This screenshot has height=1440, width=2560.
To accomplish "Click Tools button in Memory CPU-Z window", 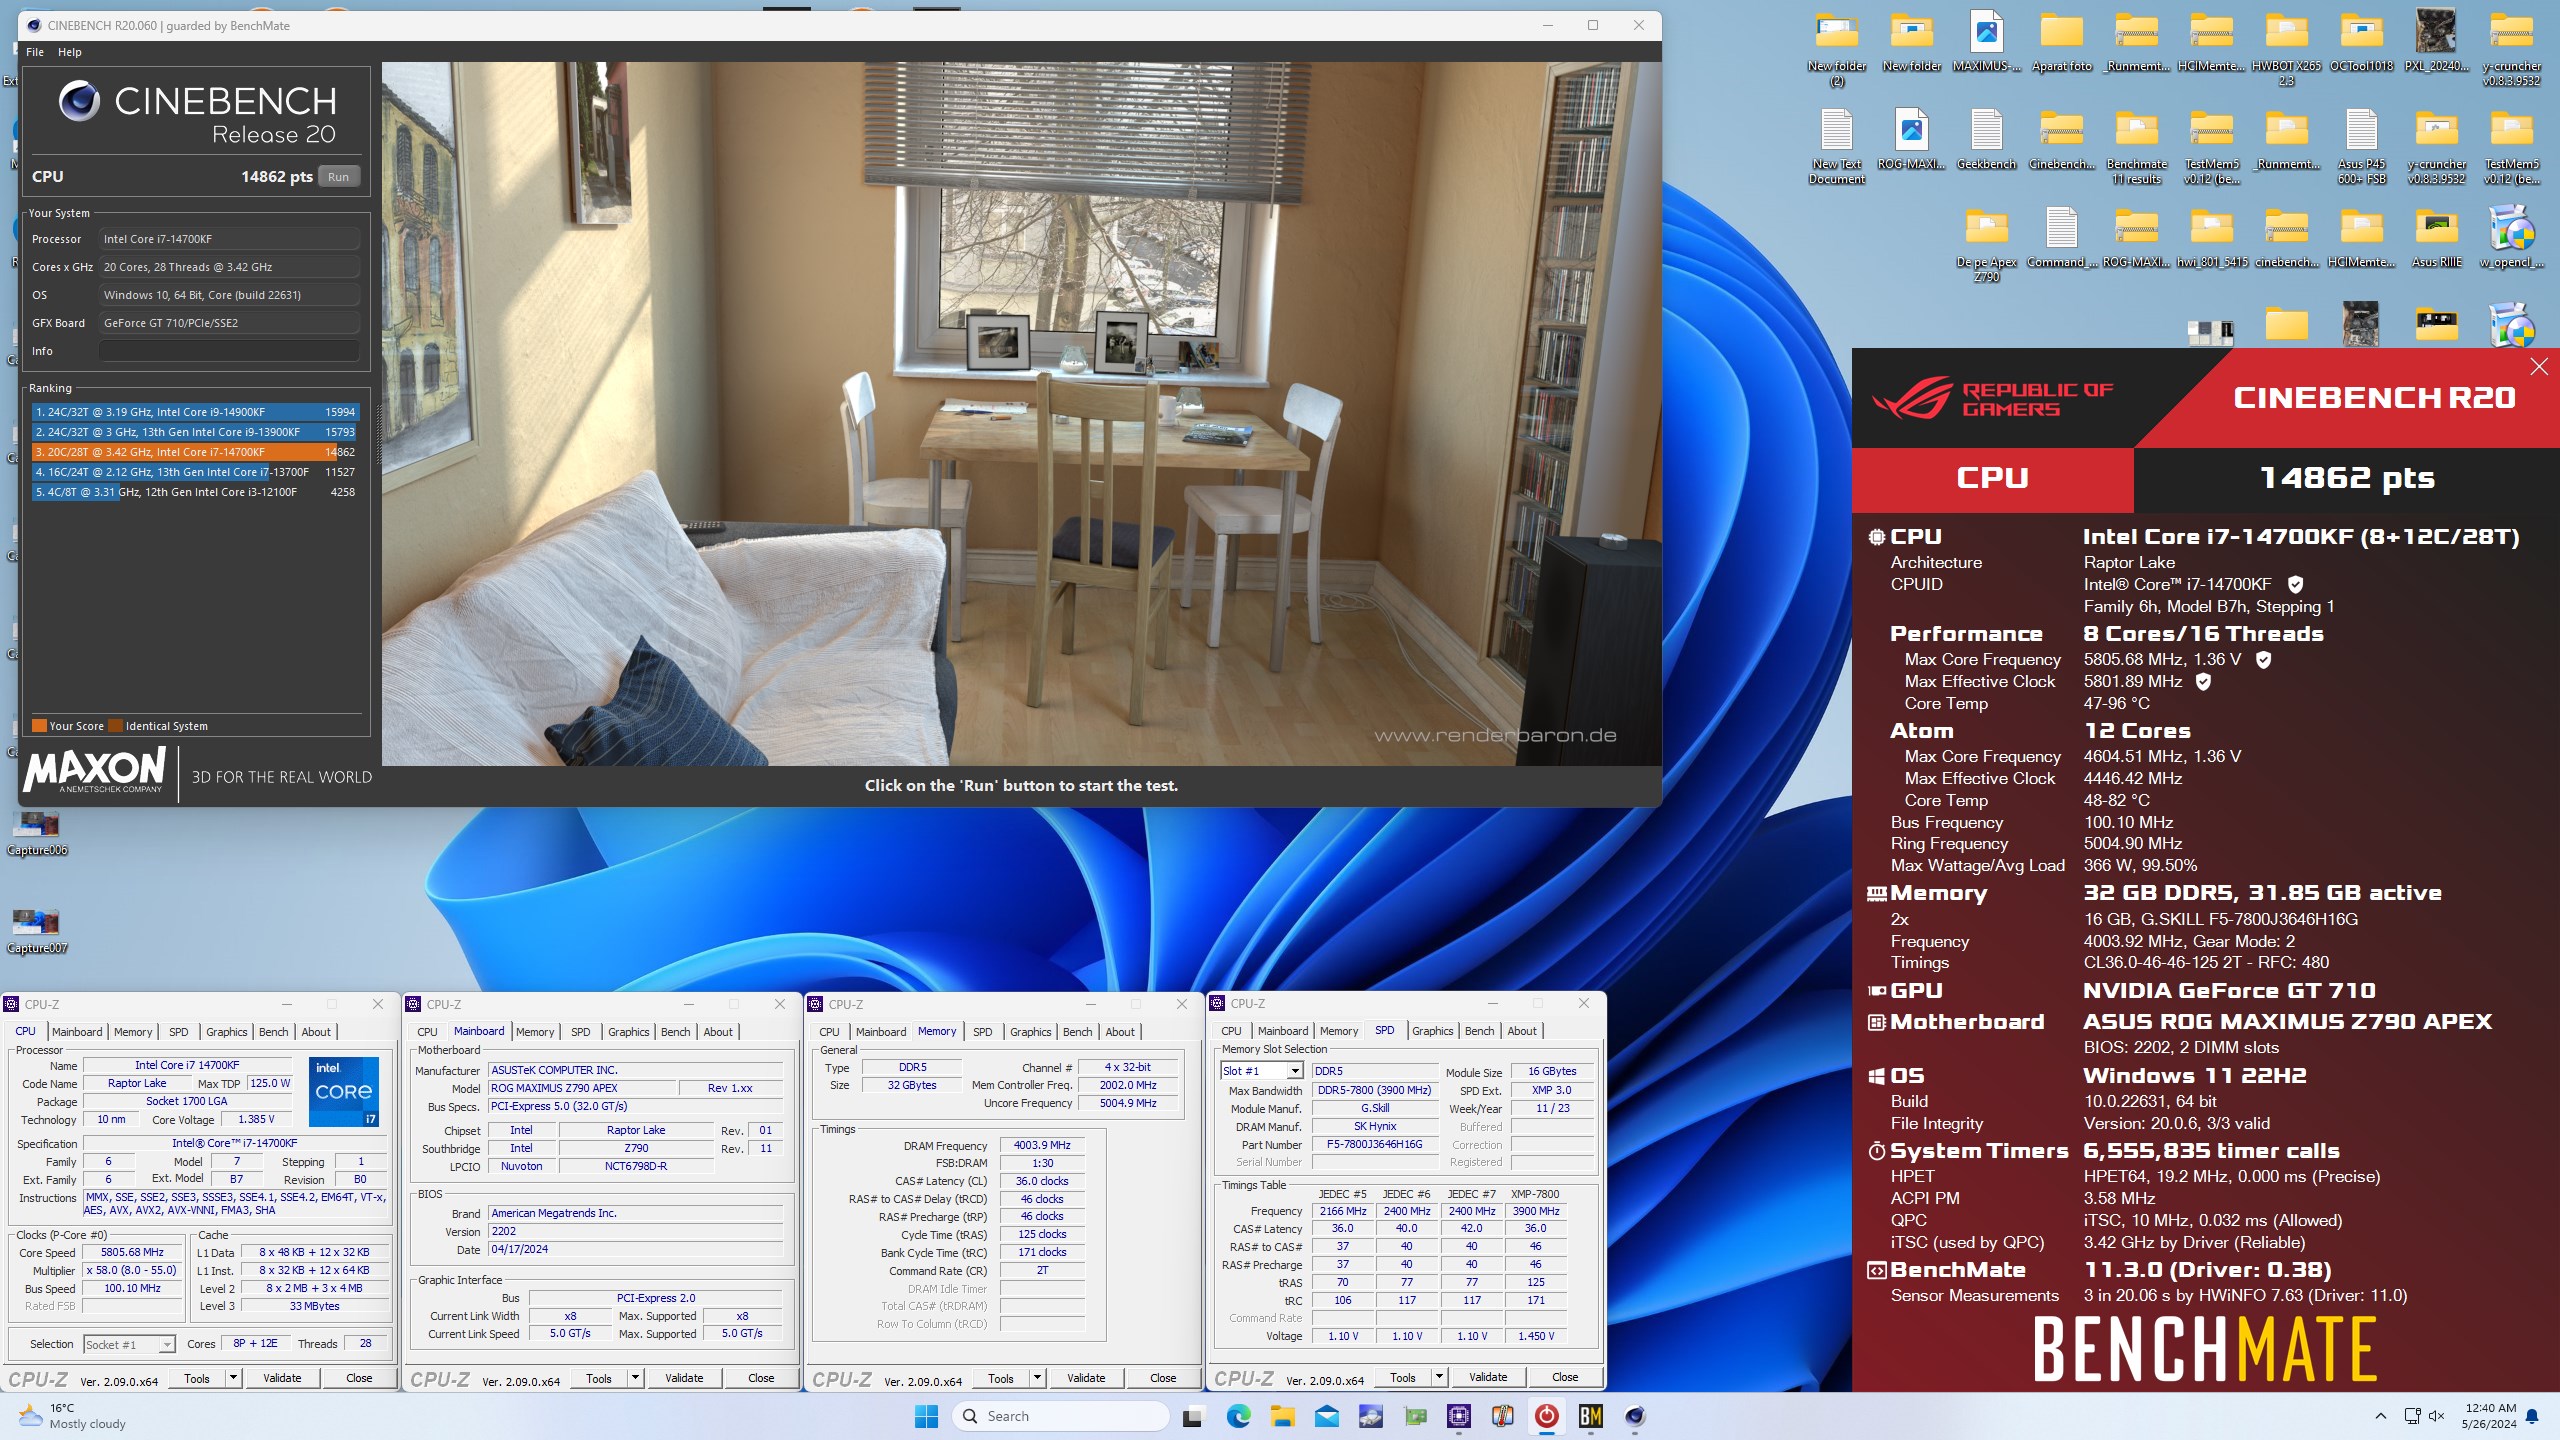I will click(1001, 1378).
